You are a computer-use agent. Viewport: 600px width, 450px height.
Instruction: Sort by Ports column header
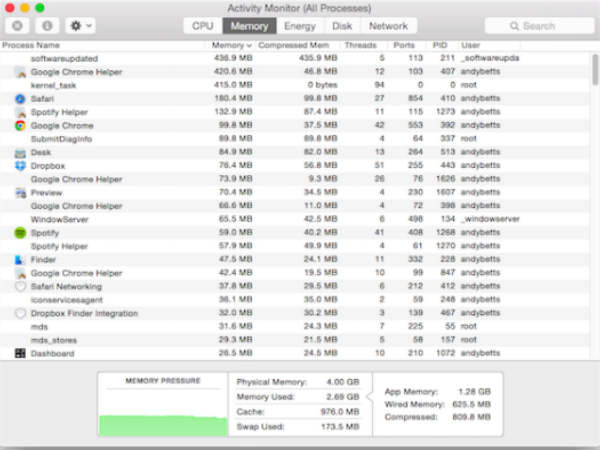pos(404,45)
